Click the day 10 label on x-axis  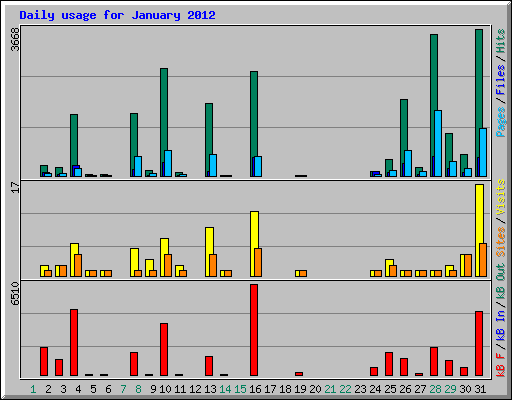click(x=165, y=389)
